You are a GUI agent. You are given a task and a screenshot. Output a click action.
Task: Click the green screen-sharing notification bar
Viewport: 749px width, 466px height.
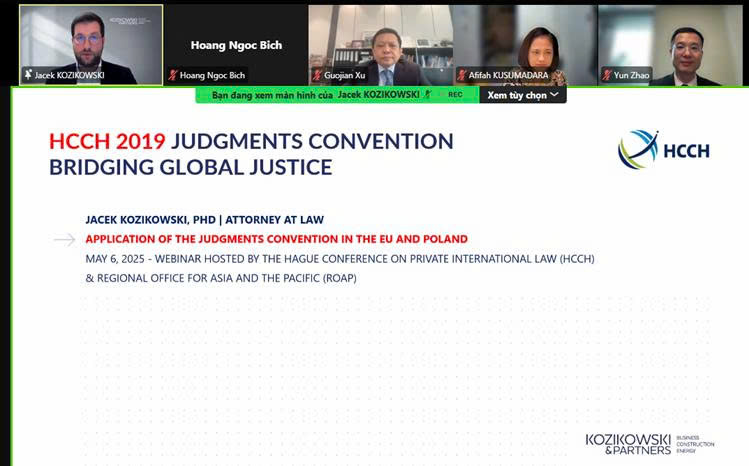[x=337, y=95]
